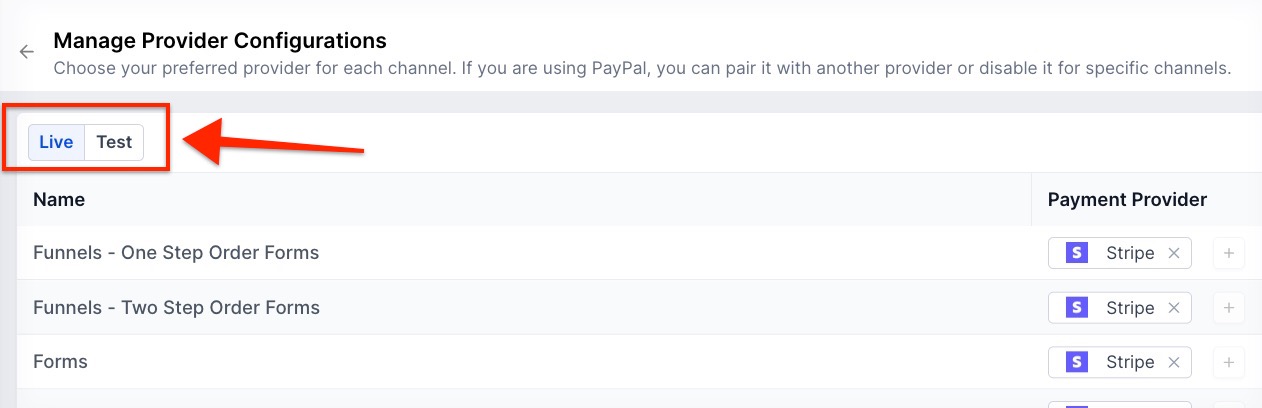The height and width of the screenshot is (408, 1262).
Task: Click the Name column header
Action: [x=59, y=199]
